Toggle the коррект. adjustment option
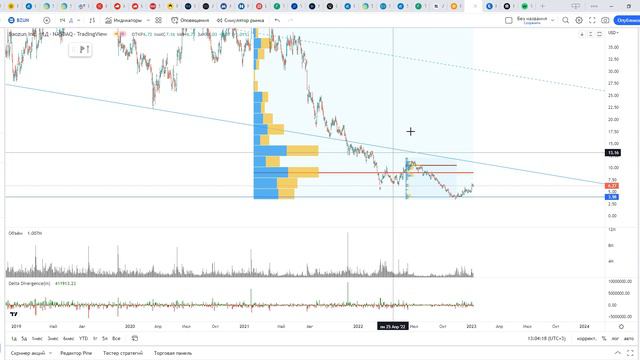Screen dimensions: 640x360 [586, 338]
